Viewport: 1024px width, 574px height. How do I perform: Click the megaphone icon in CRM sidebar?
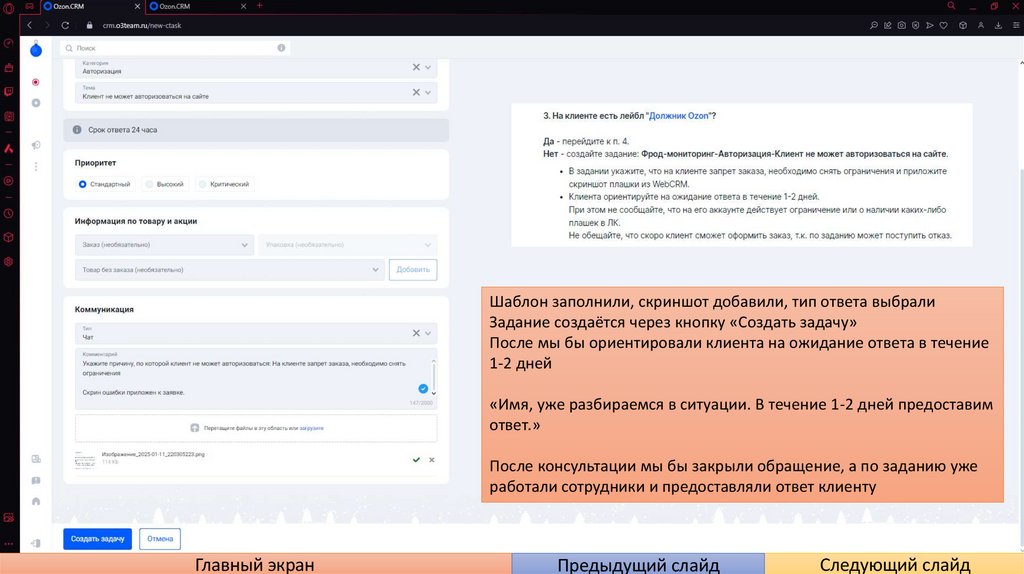36,145
